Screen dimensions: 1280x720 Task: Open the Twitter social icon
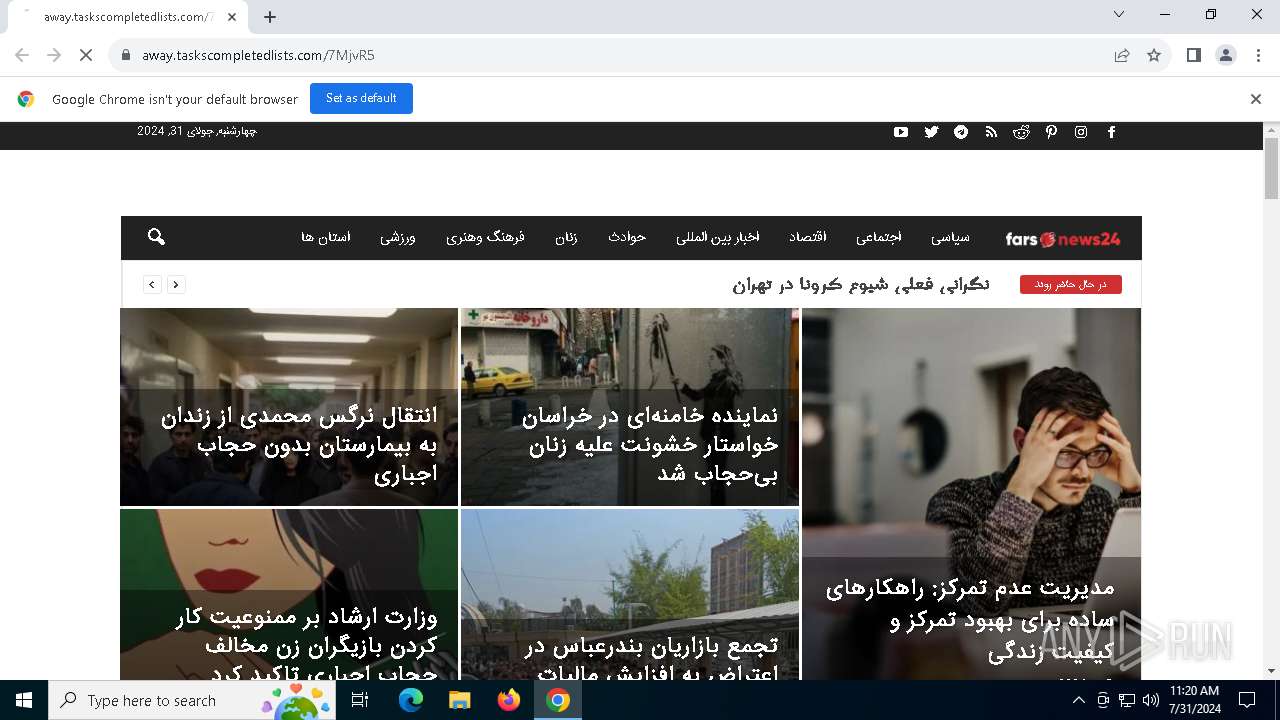point(931,132)
